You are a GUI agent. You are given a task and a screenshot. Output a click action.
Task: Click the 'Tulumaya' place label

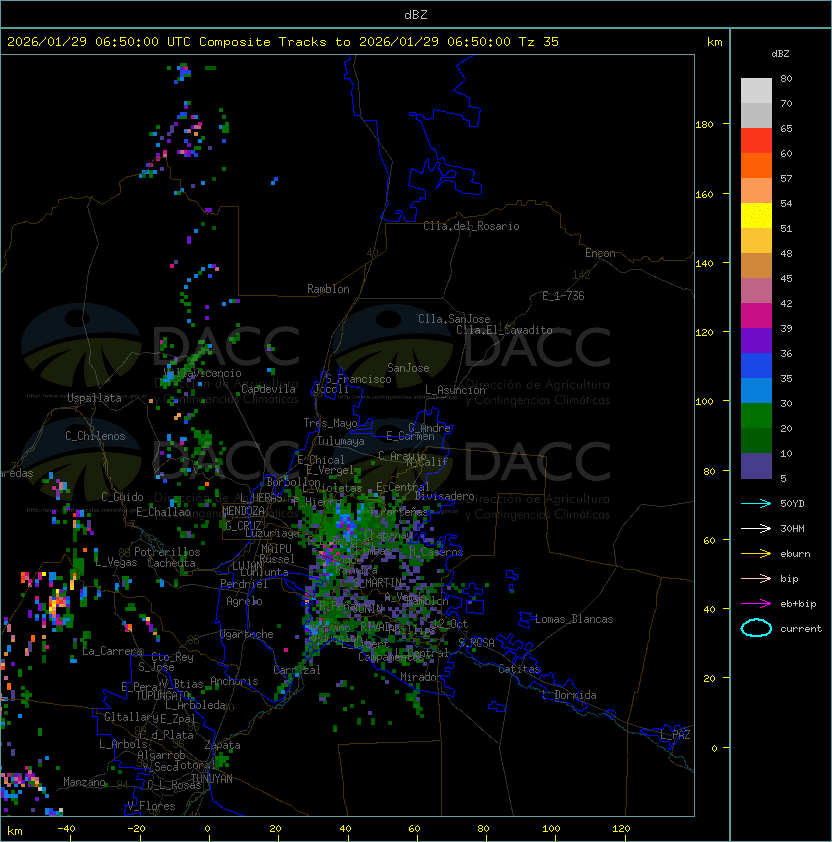(x=341, y=441)
